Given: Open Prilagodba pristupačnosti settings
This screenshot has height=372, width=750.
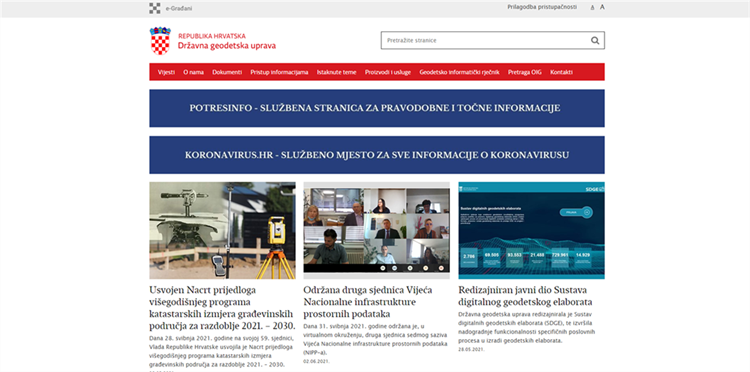Looking at the screenshot, I should pos(542,7).
